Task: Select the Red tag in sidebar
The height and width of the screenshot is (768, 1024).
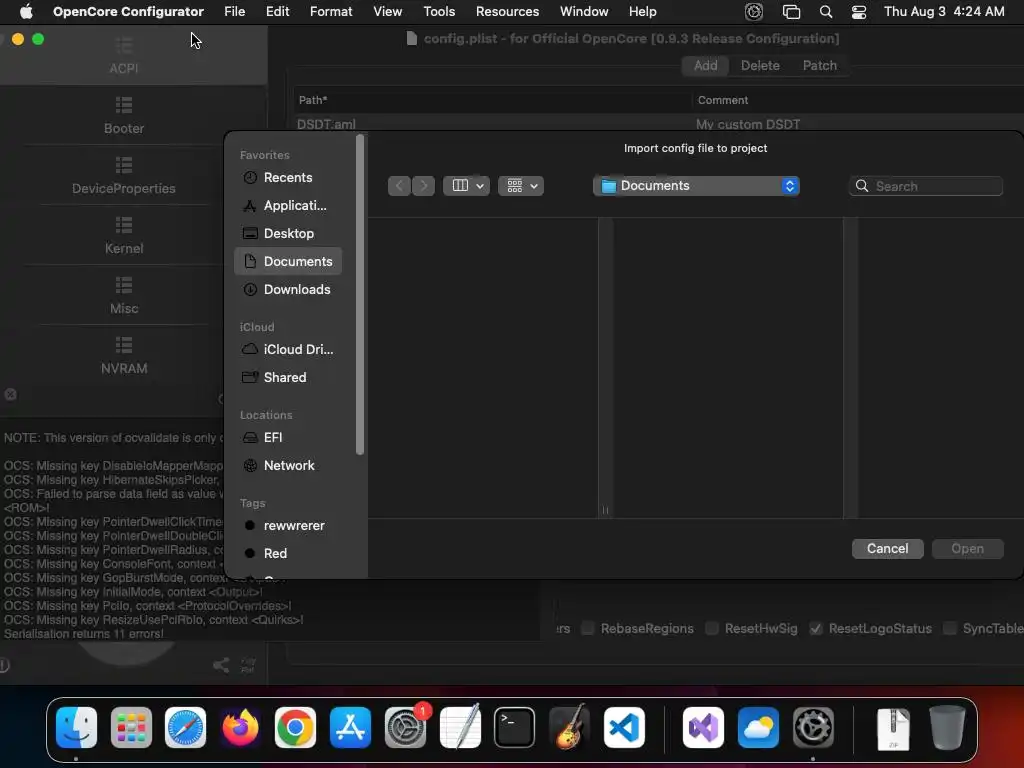Action: point(287,554)
